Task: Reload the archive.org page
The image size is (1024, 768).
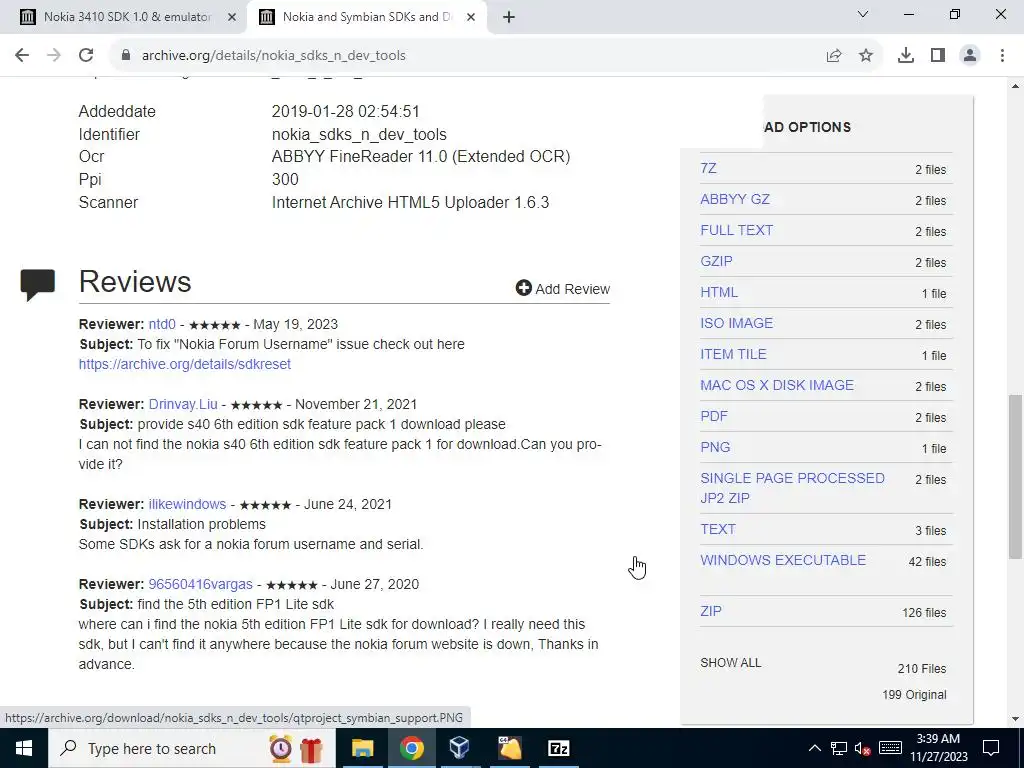Action: pos(86,56)
